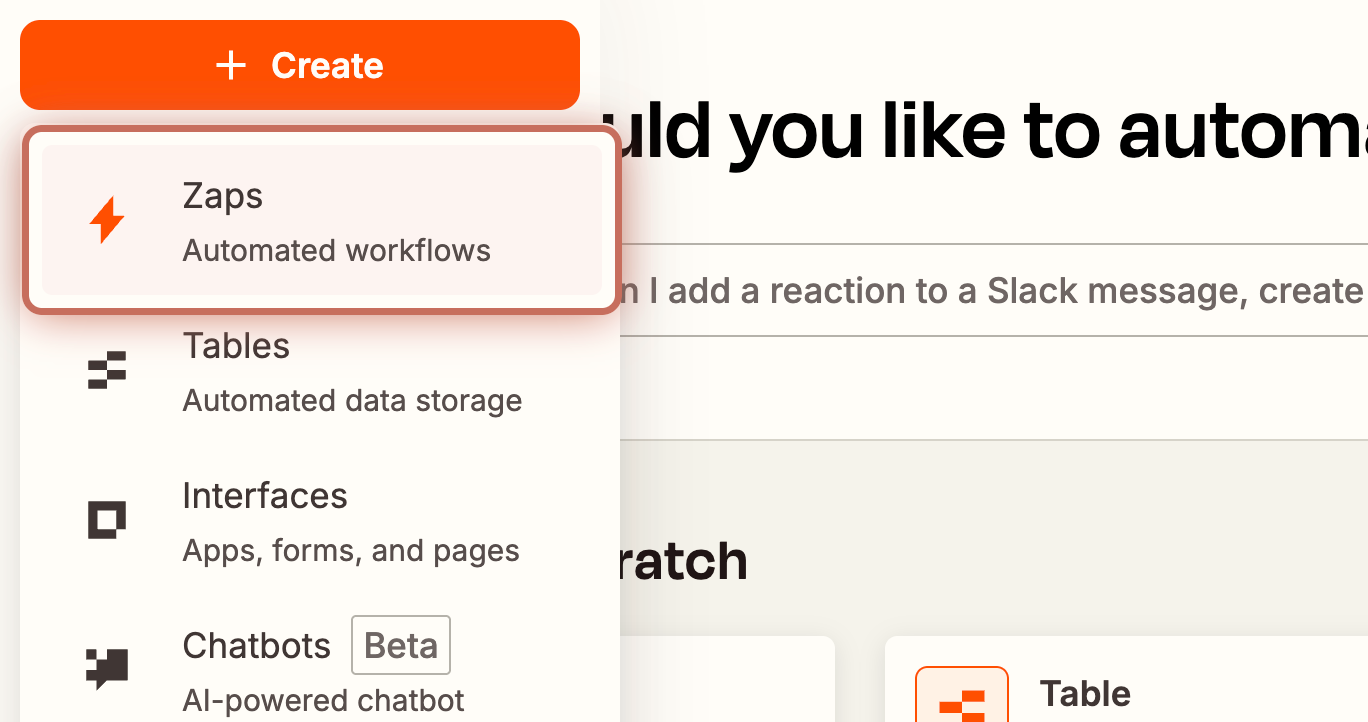Screen dimensions: 1368x722
Task: Click the 'Automated data storage' text
Action: point(352,400)
